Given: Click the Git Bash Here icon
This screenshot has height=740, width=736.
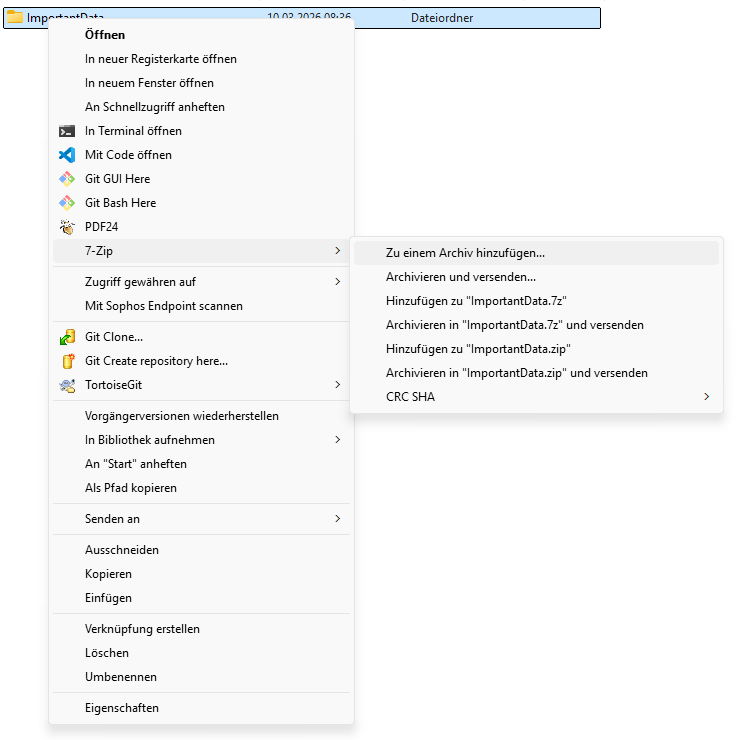Looking at the screenshot, I should [x=67, y=203].
